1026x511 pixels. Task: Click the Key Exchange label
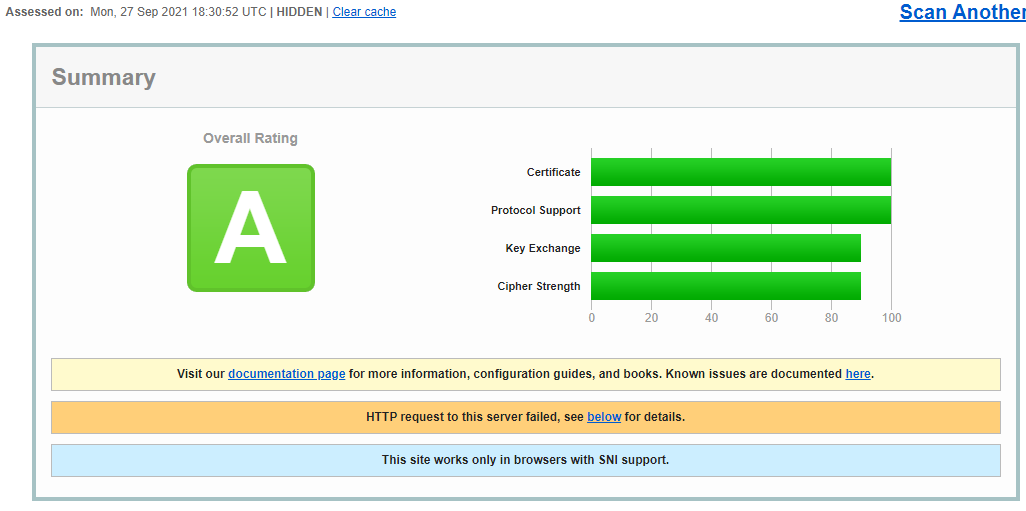tap(543, 248)
